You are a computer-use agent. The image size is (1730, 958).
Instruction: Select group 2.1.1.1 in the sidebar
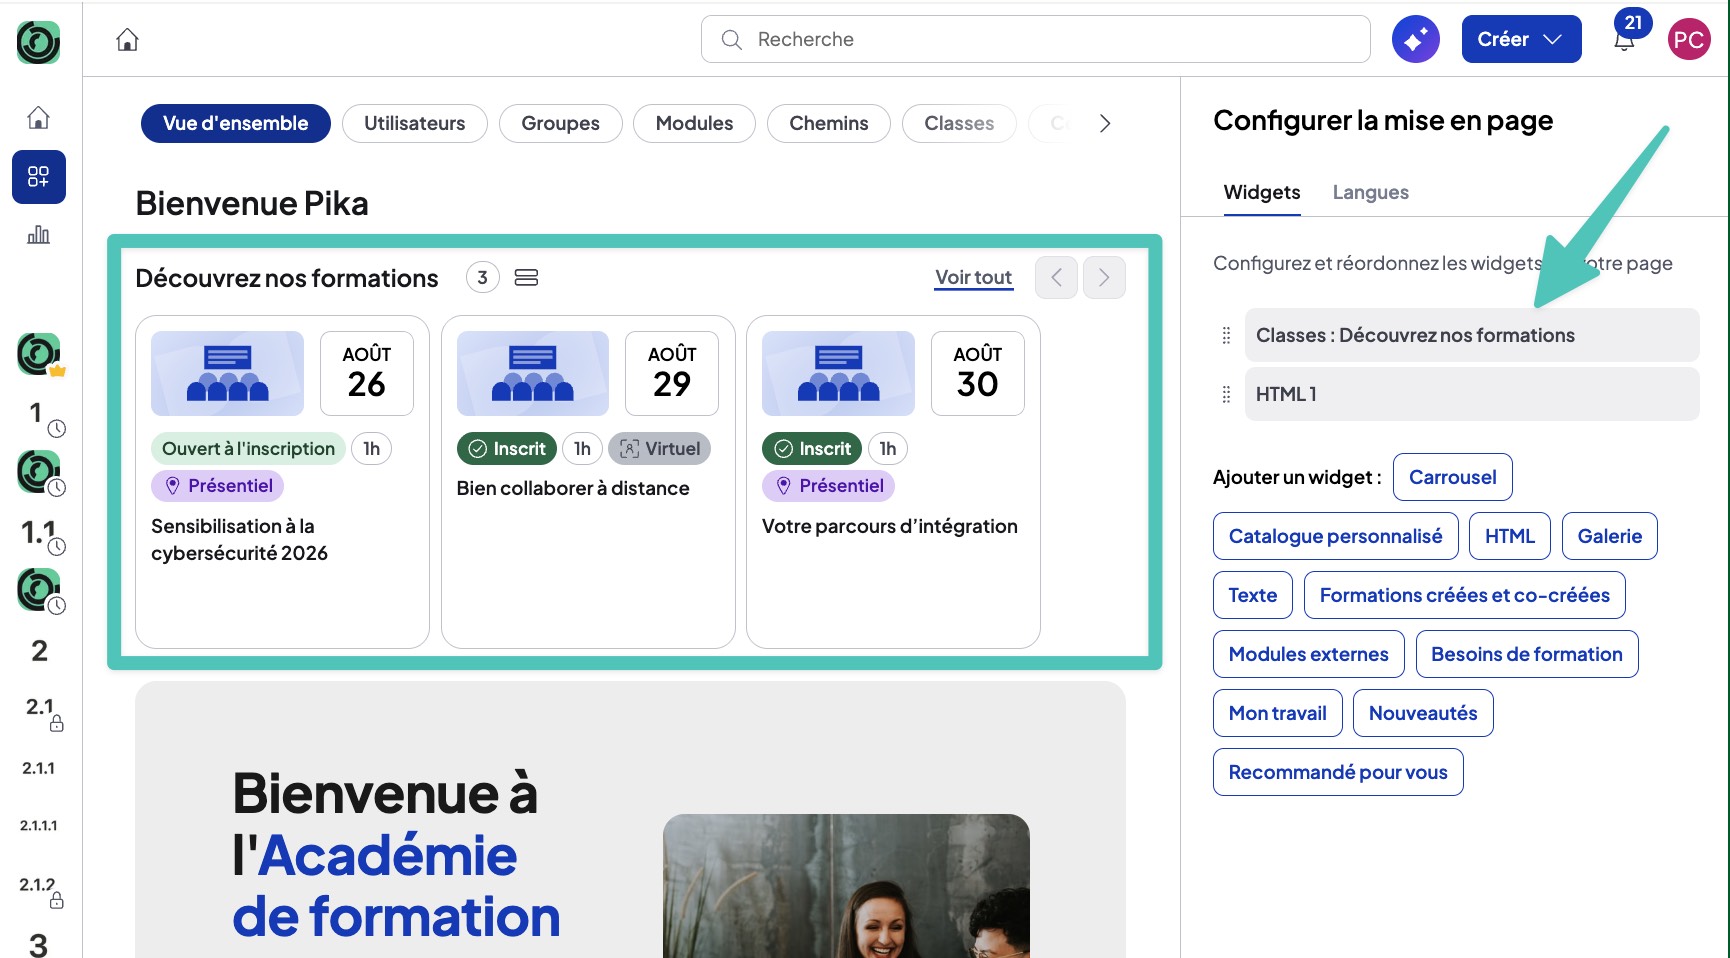[x=39, y=825]
